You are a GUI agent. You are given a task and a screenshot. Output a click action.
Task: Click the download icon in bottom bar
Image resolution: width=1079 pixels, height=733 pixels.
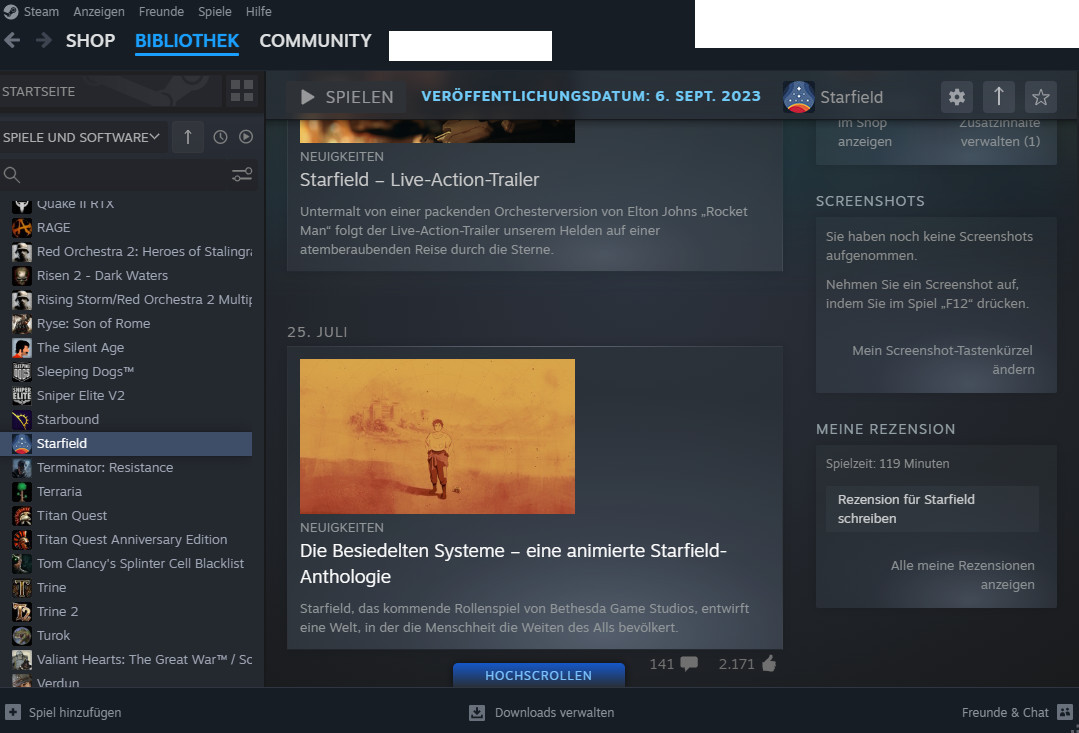(477, 712)
